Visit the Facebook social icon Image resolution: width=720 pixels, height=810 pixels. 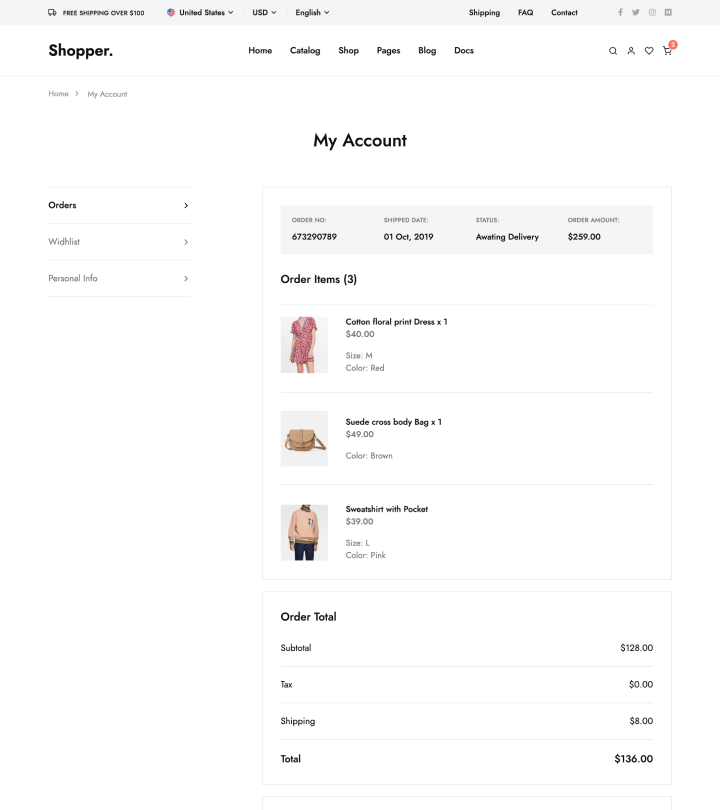tap(620, 13)
